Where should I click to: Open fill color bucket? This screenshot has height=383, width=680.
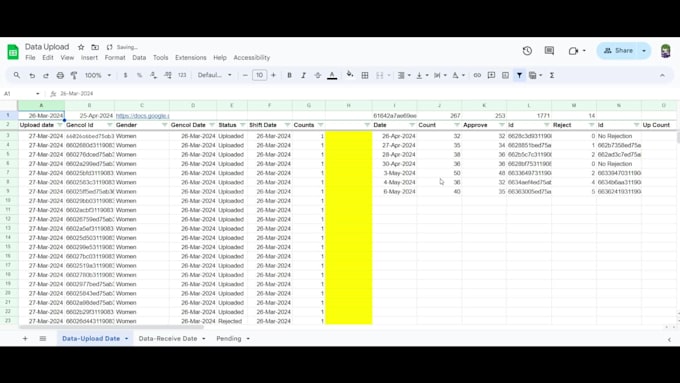click(x=350, y=75)
